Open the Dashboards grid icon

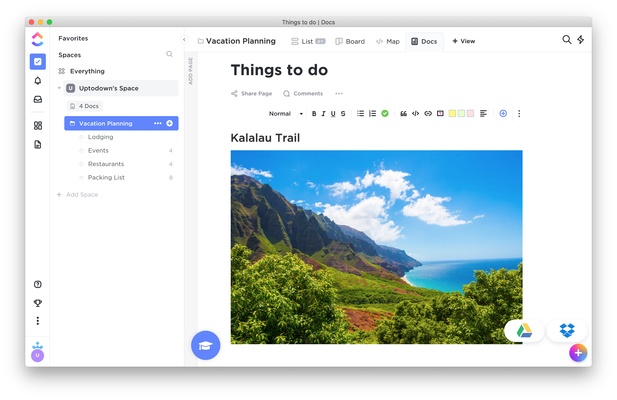point(38,125)
